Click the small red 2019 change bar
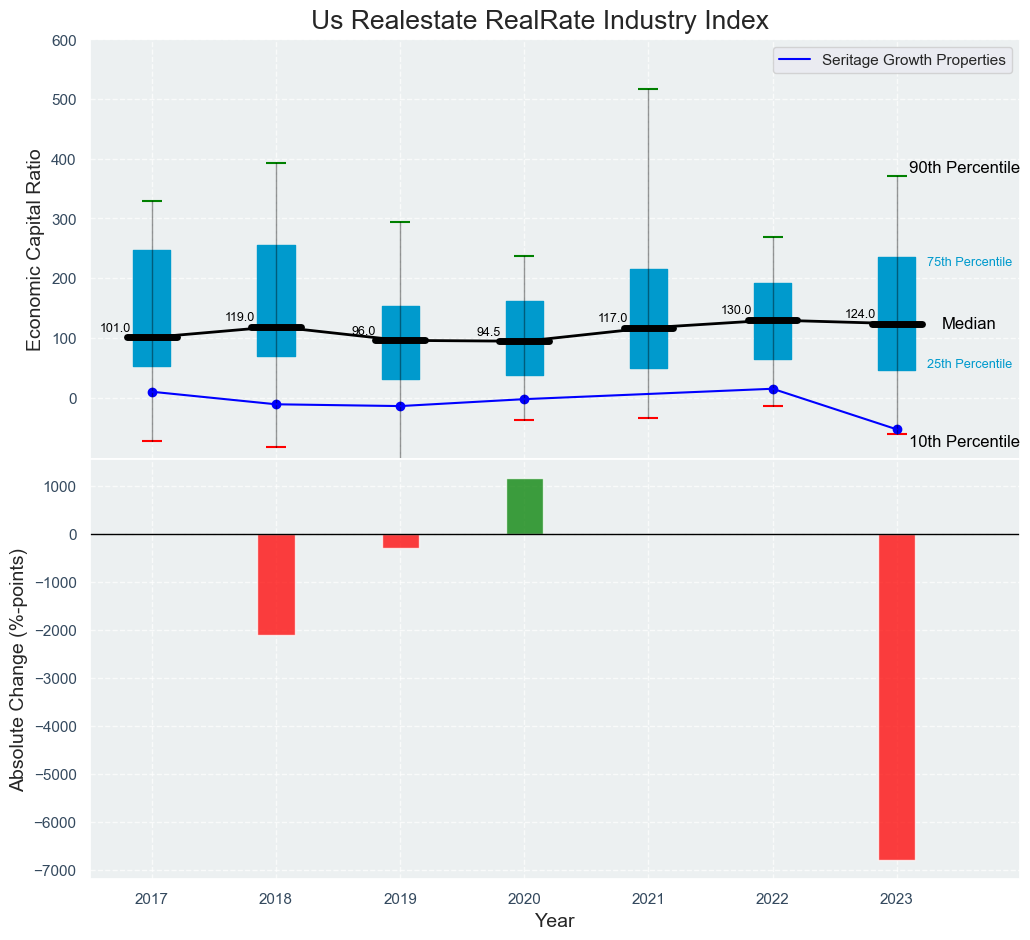 [401, 541]
